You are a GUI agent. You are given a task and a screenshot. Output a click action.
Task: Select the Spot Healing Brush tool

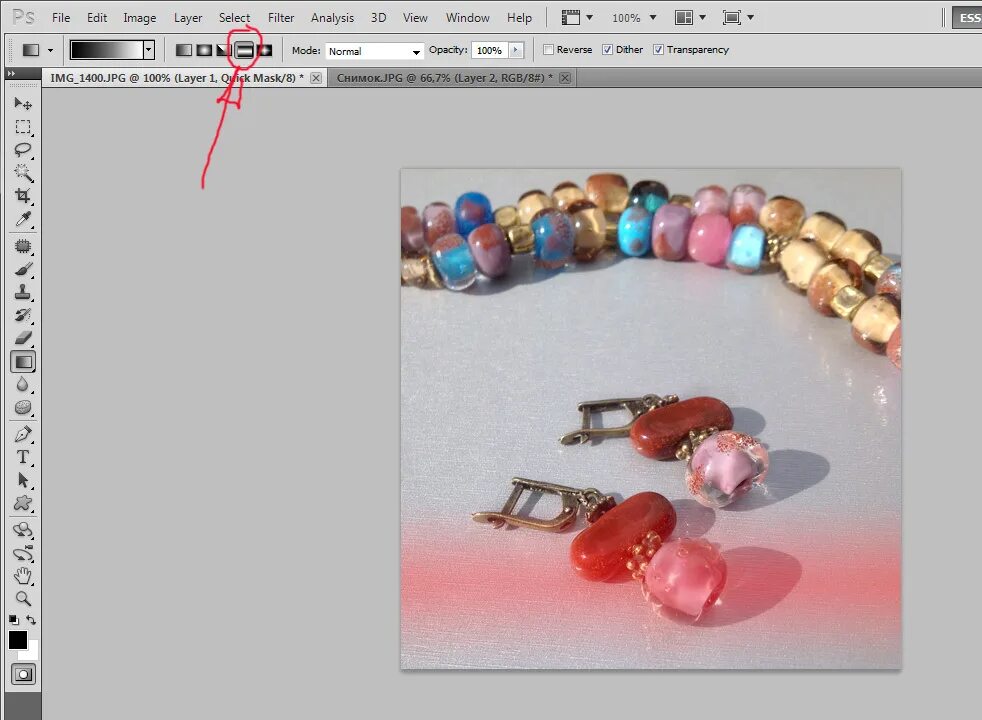click(x=23, y=246)
